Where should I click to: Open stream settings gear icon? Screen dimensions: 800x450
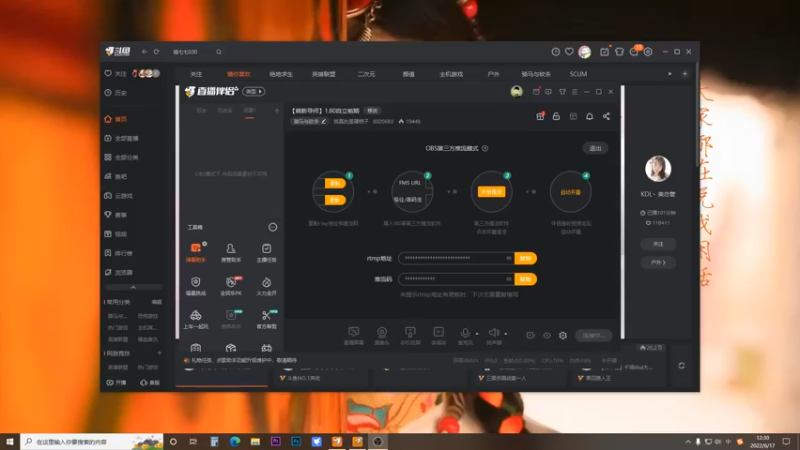tap(563, 335)
